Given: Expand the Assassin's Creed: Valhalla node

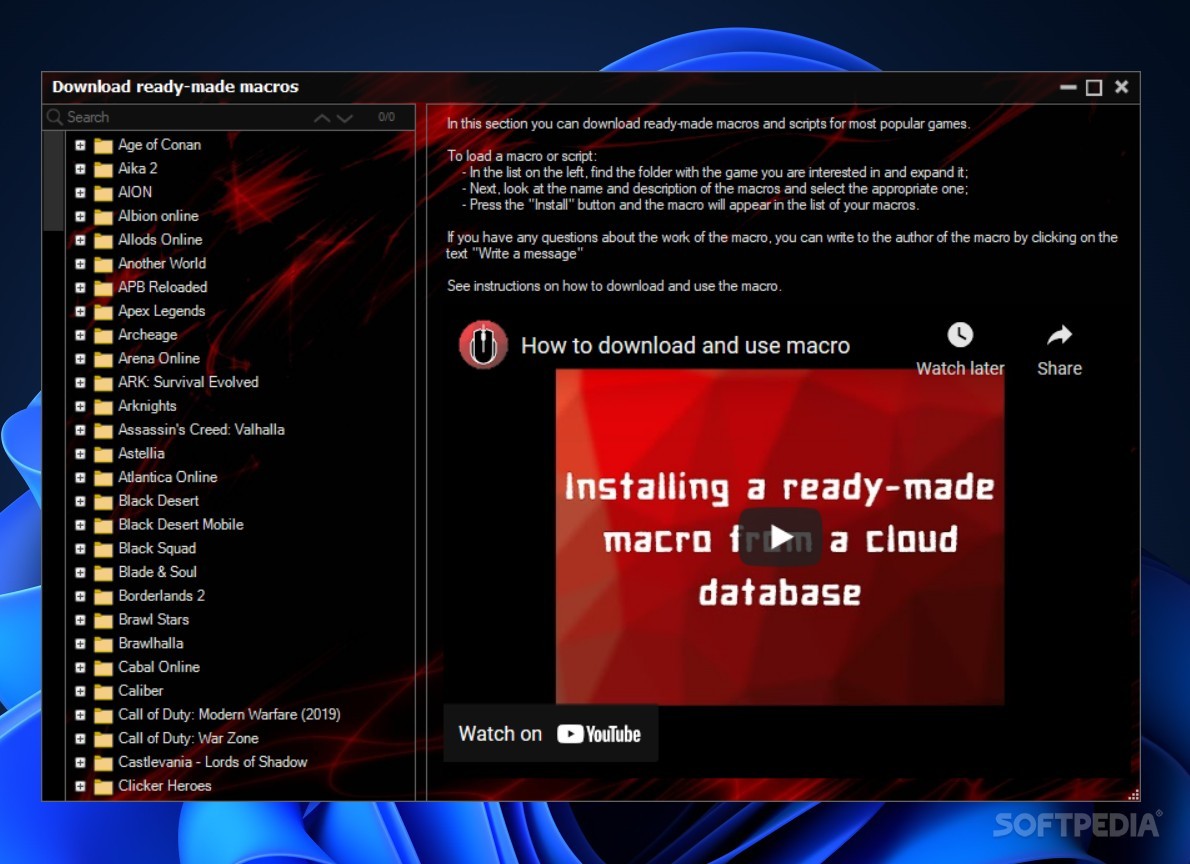Looking at the screenshot, I should 80,430.
